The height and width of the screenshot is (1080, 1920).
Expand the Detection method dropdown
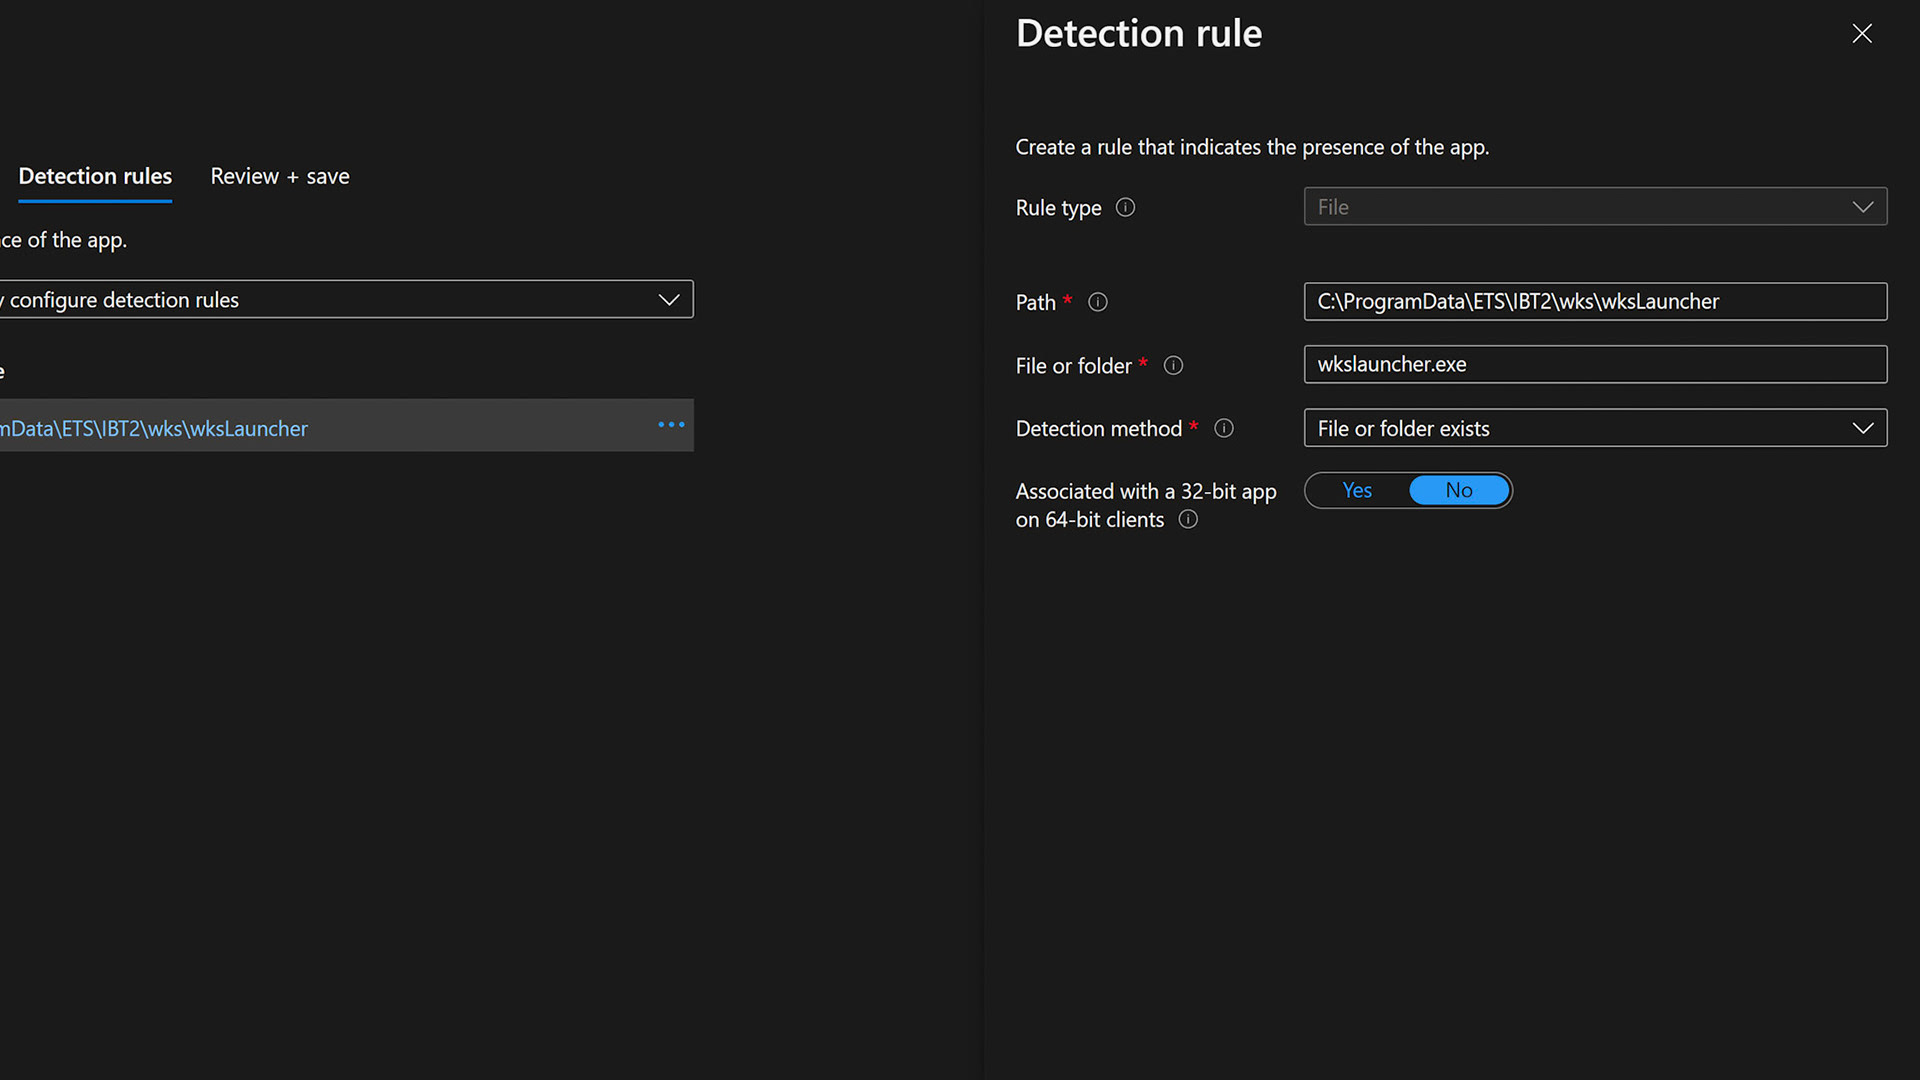pos(1594,428)
